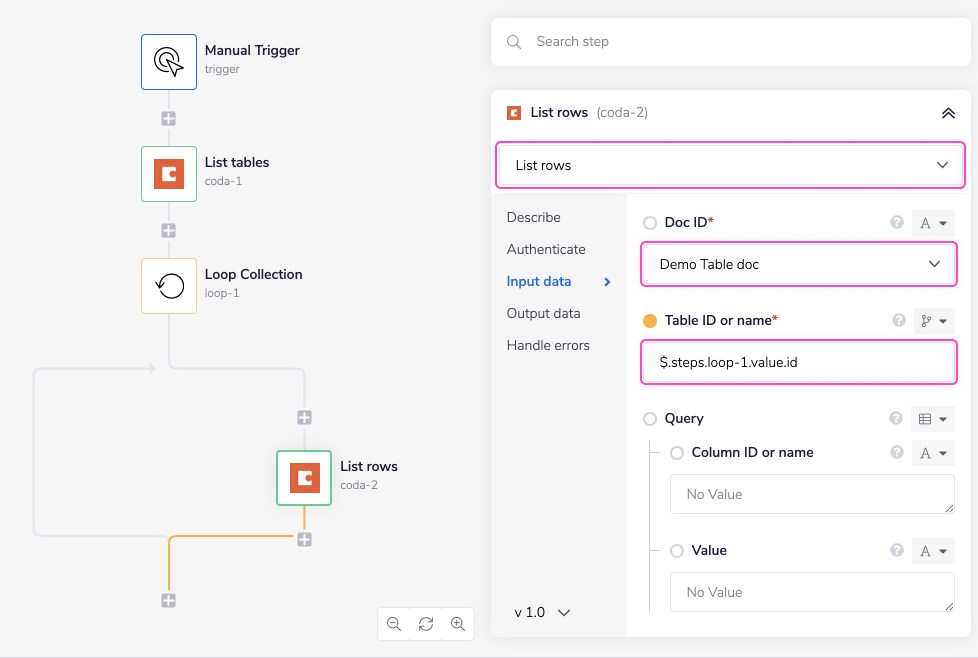Image resolution: width=978 pixels, height=658 pixels.
Task: Select the List tables coda-1 step icon
Action: click(x=168, y=173)
